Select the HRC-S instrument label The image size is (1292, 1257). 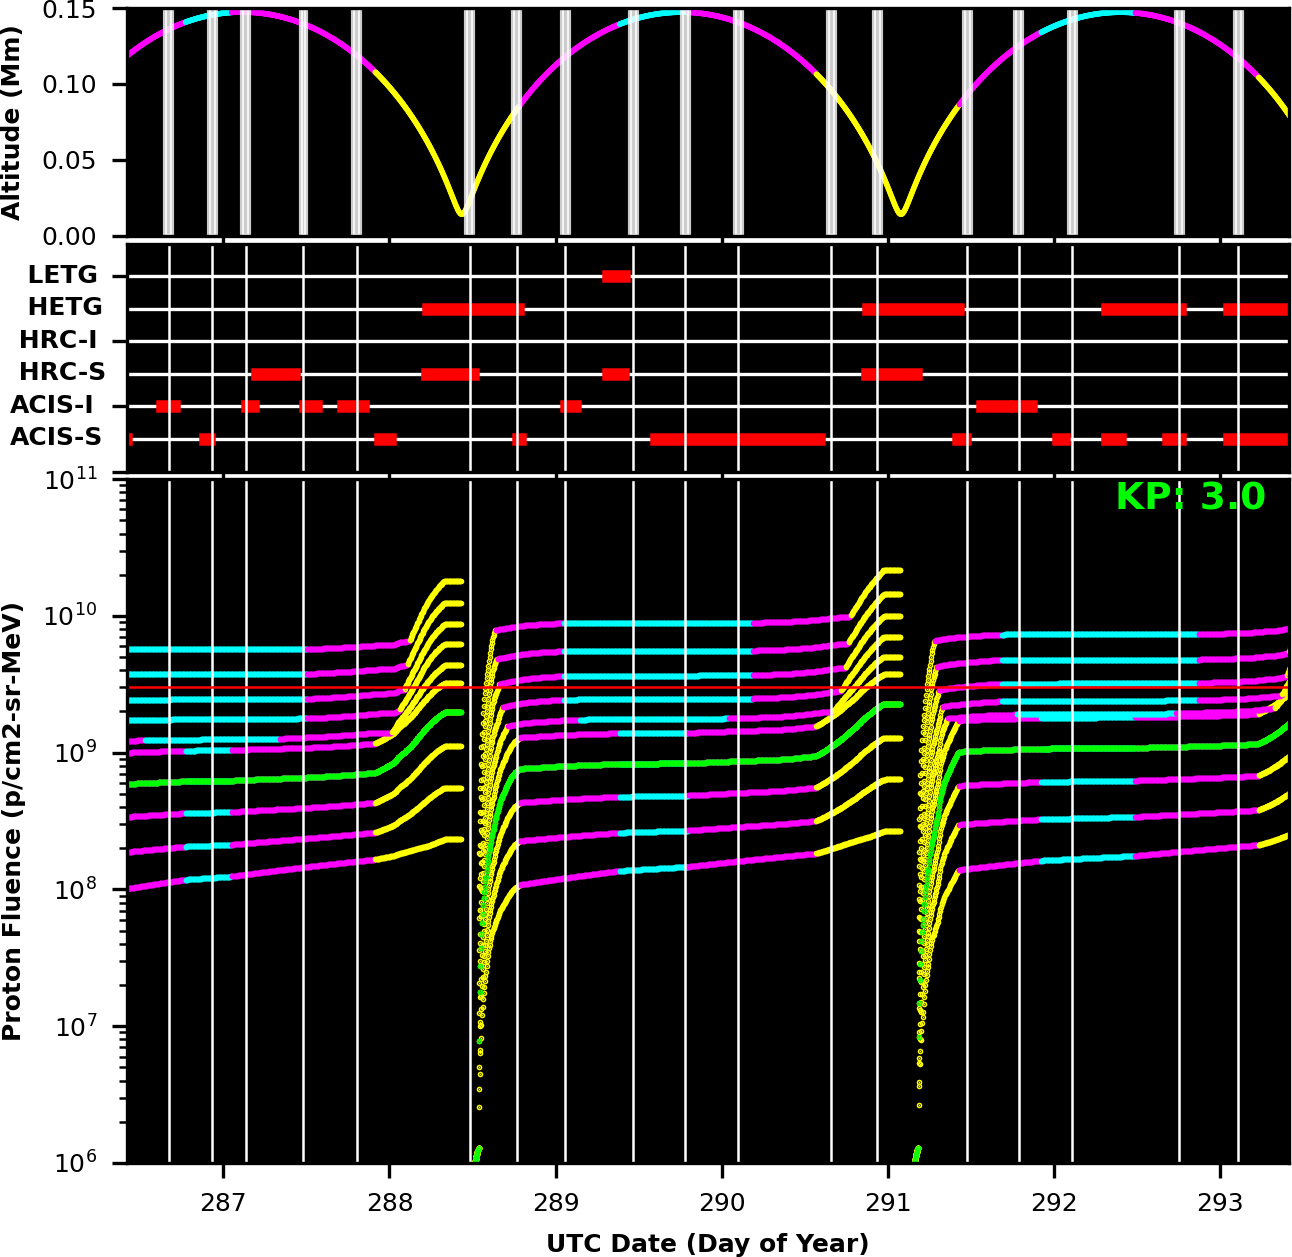[x=62, y=373]
